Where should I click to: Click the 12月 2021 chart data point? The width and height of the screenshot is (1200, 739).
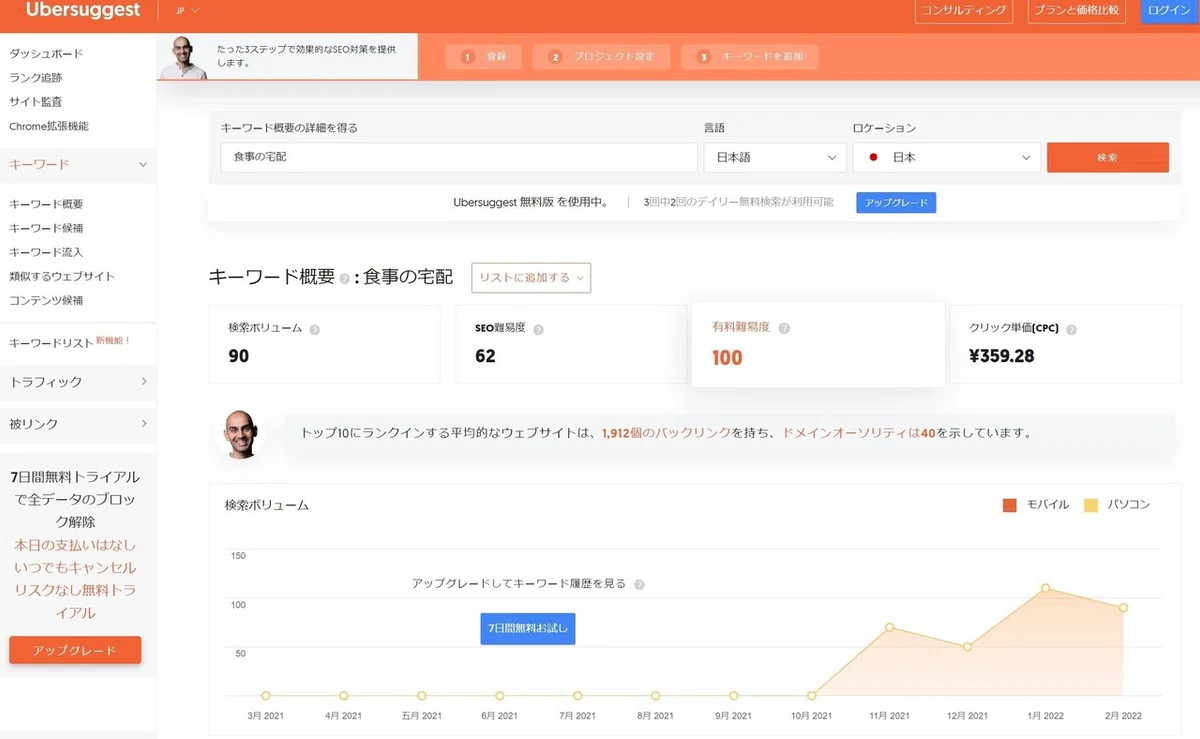(x=967, y=647)
